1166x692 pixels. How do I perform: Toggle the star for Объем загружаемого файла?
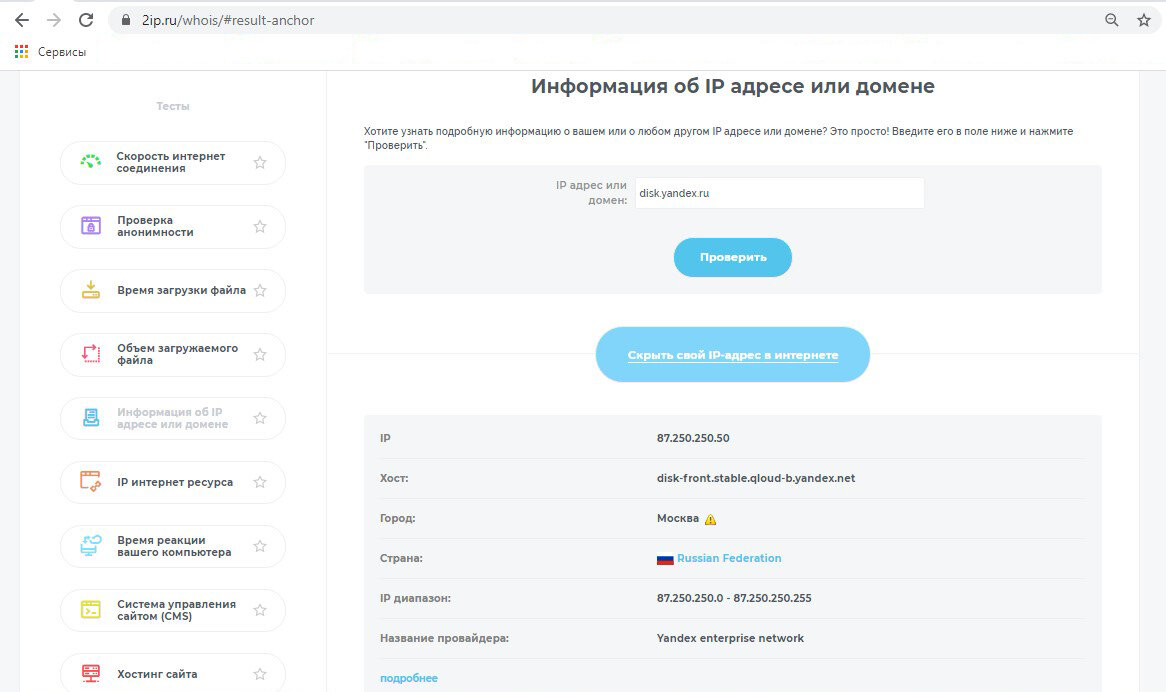tap(260, 355)
